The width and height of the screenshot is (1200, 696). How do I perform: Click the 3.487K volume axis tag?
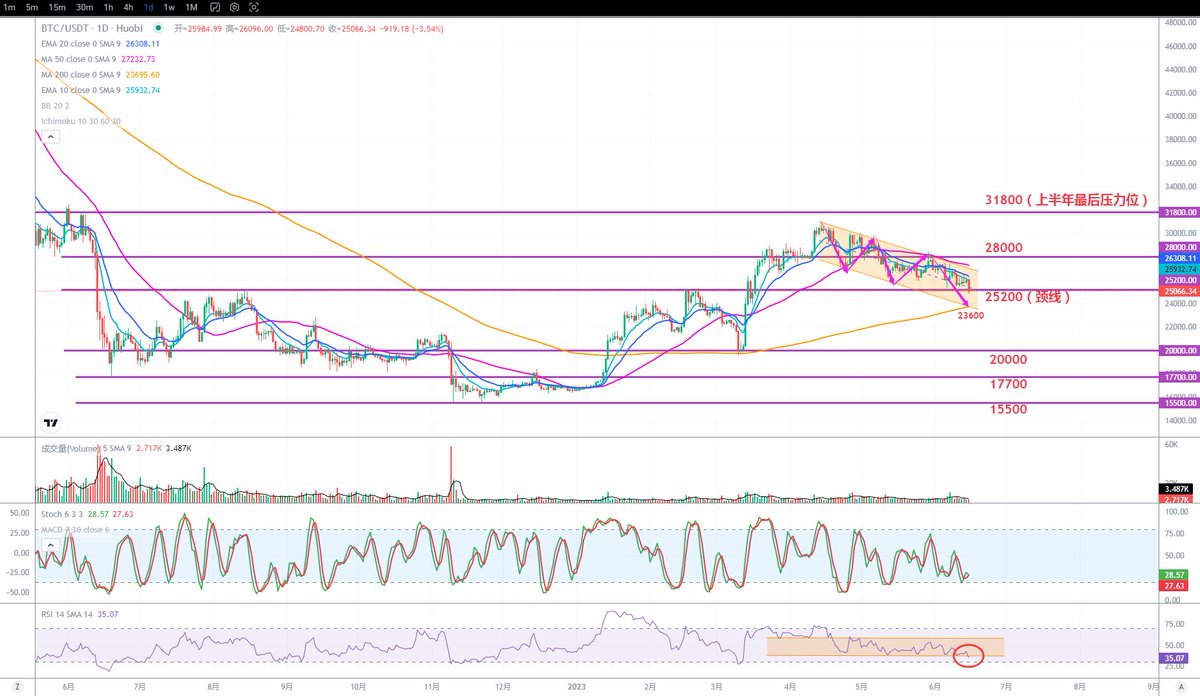coord(1178,489)
